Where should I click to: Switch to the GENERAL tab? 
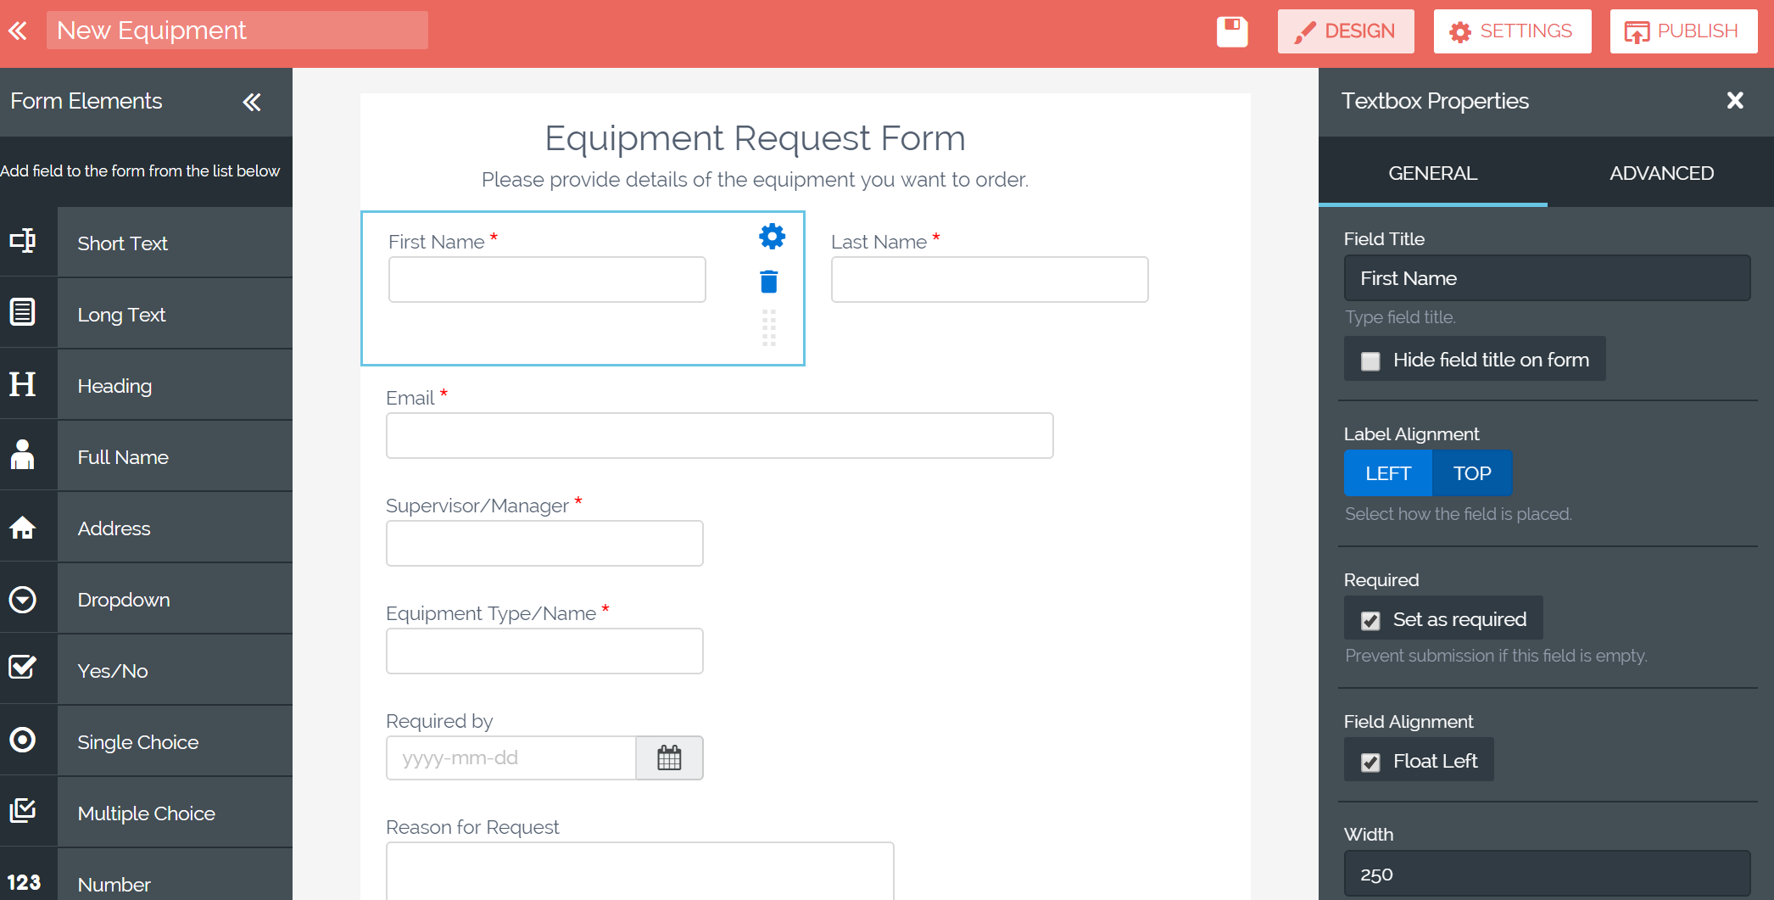[x=1433, y=173]
